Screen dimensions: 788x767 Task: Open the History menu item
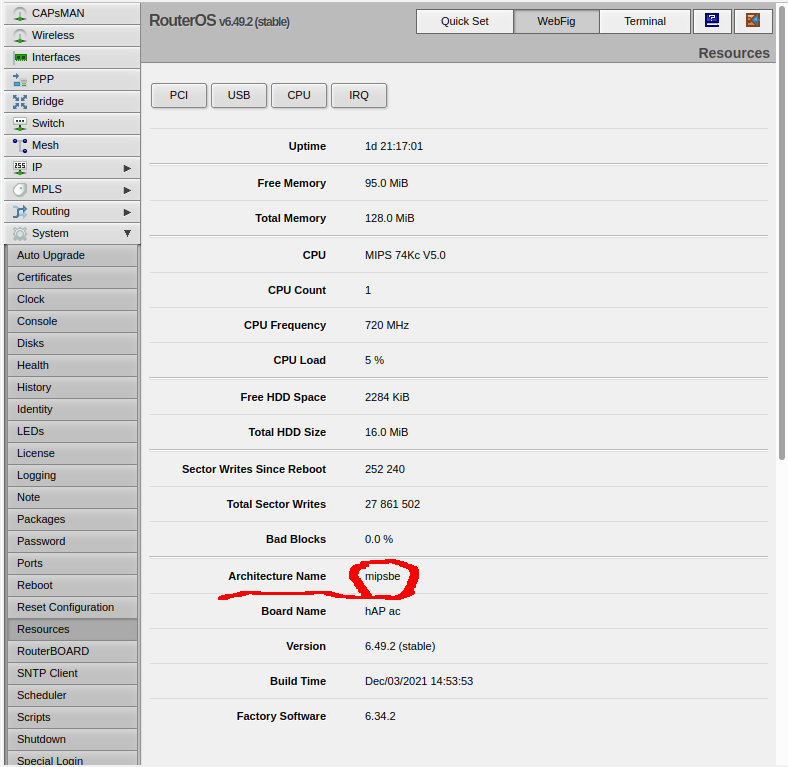pyautogui.click(x=72, y=388)
